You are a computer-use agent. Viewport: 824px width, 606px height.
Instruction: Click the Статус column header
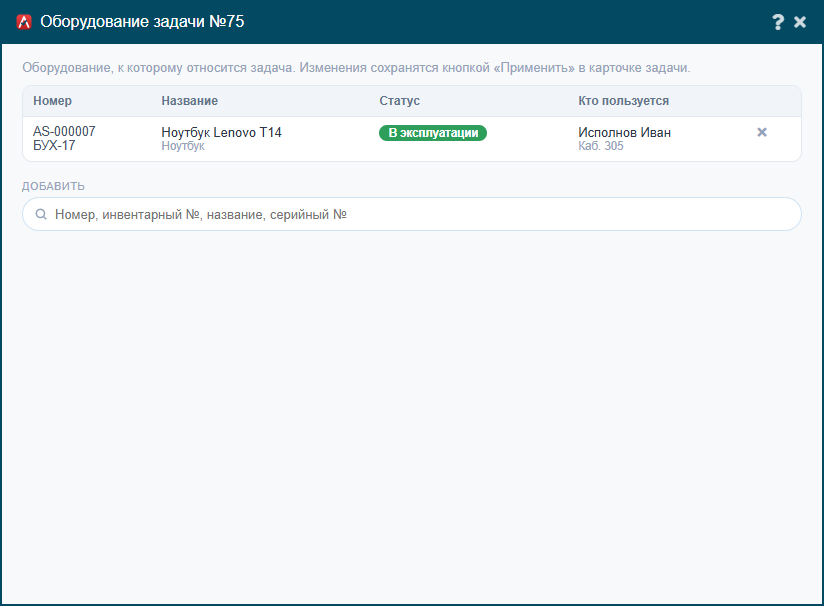point(399,101)
